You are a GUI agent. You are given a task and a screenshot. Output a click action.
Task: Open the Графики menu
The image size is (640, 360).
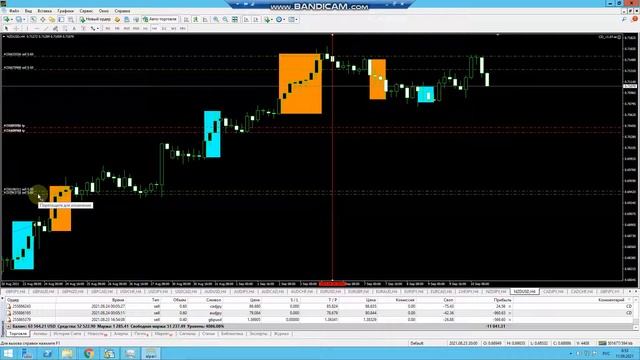click(x=65, y=11)
